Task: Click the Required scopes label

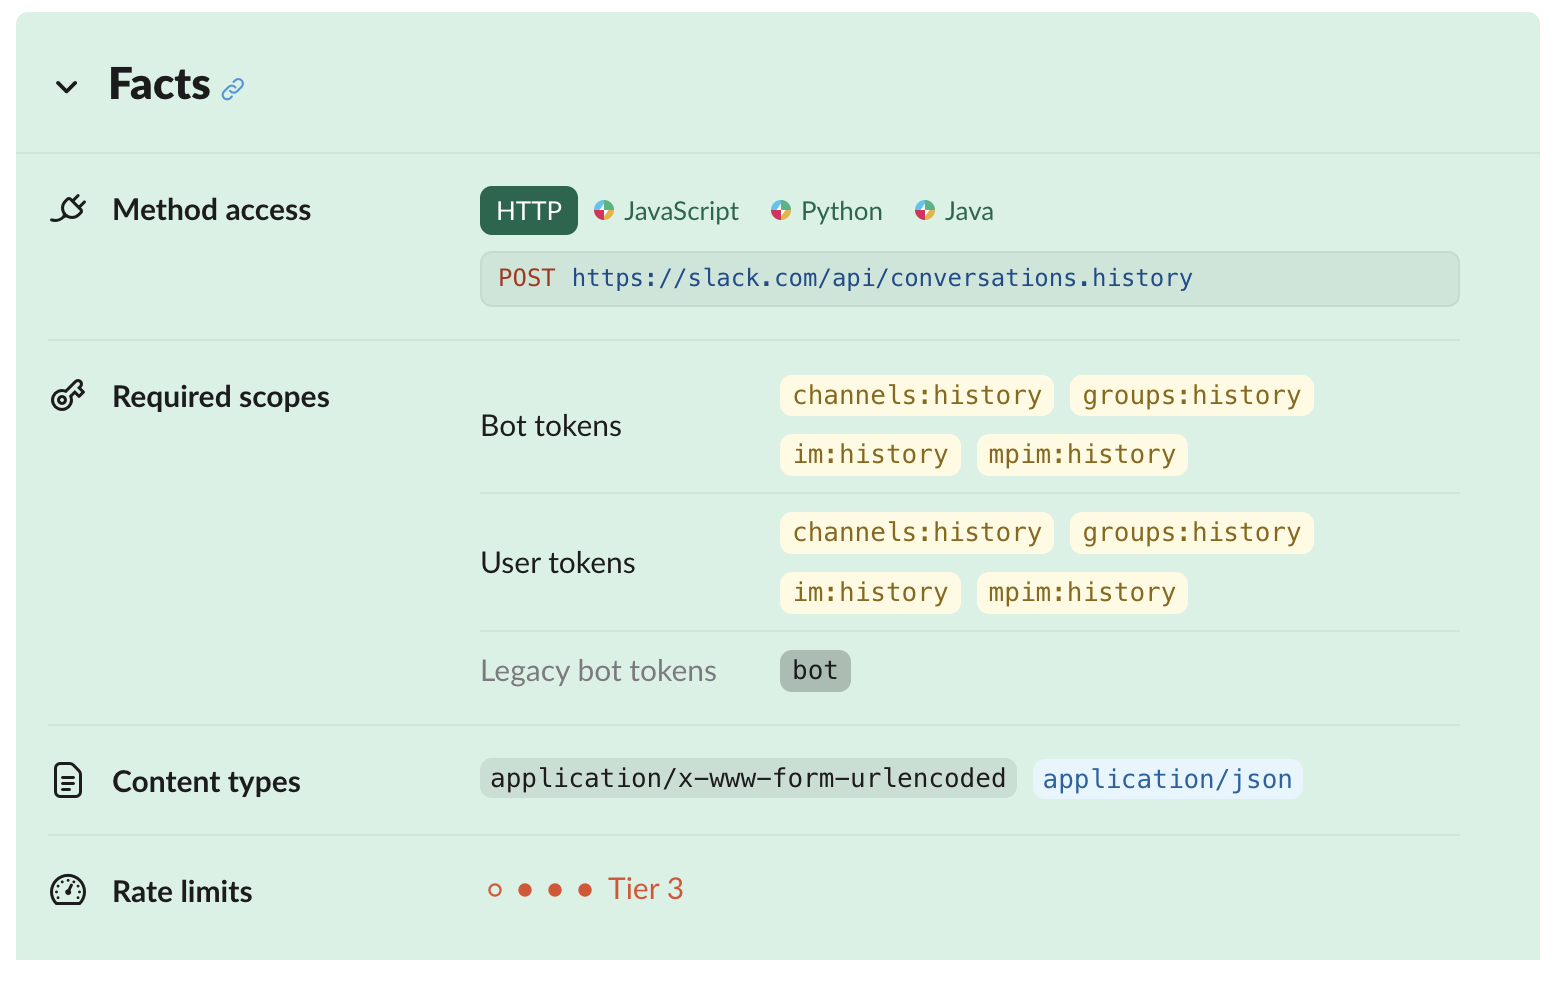Action: (x=221, y=397)
